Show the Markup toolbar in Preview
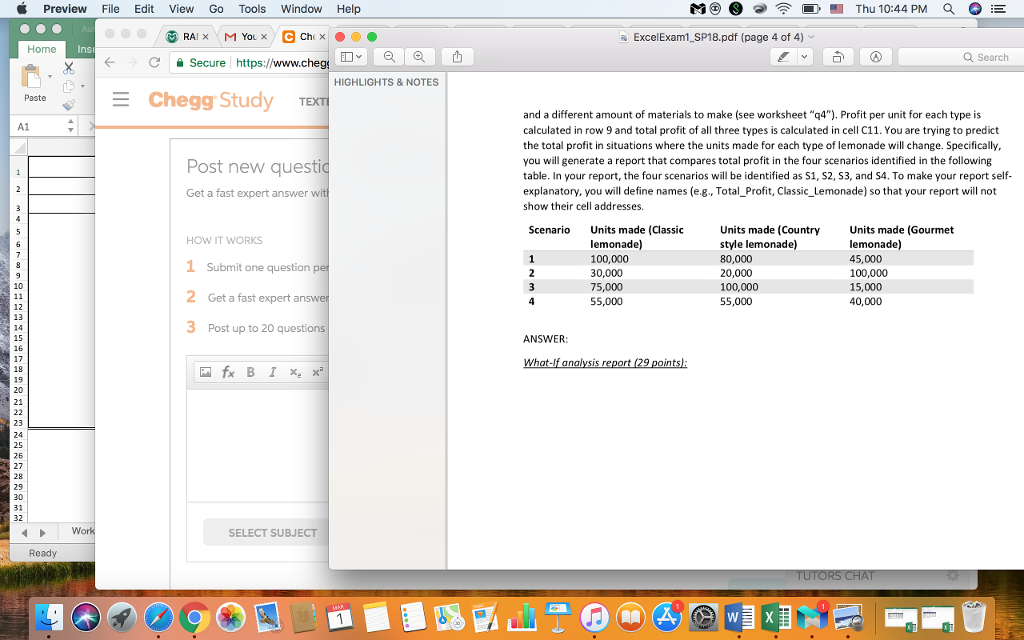Screen dimensions: 1024x640 875,57
